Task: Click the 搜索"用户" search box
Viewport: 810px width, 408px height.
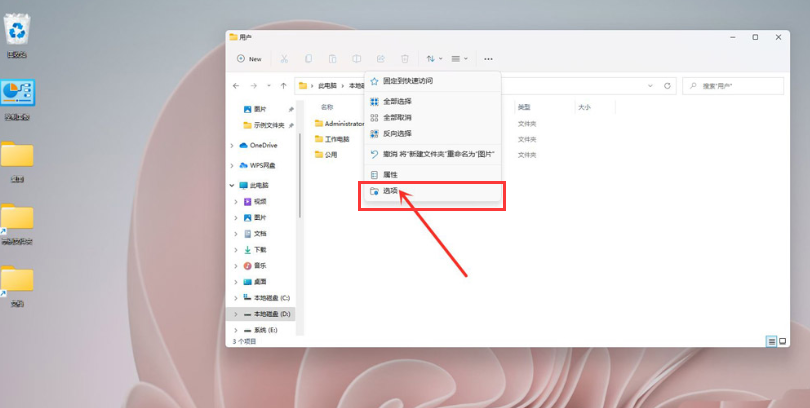Action: tap(735, 87)
